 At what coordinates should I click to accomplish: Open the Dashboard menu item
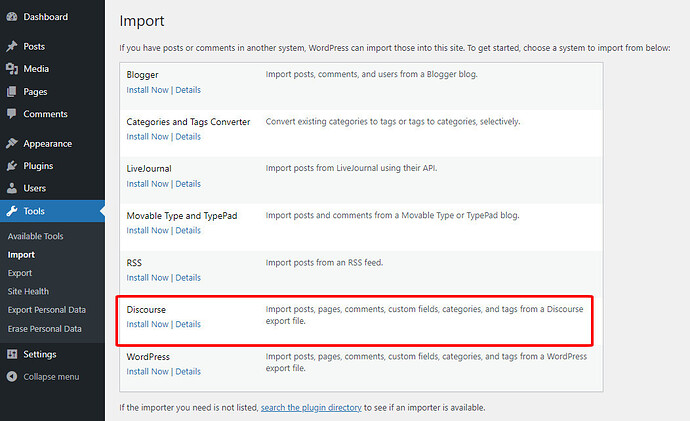(46, 17)
